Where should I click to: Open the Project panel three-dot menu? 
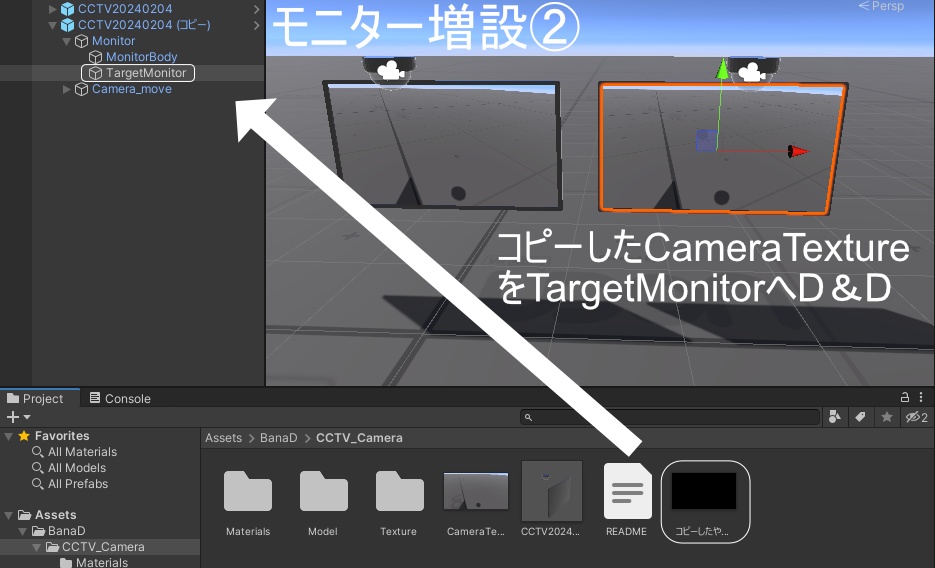click(921, 397)
